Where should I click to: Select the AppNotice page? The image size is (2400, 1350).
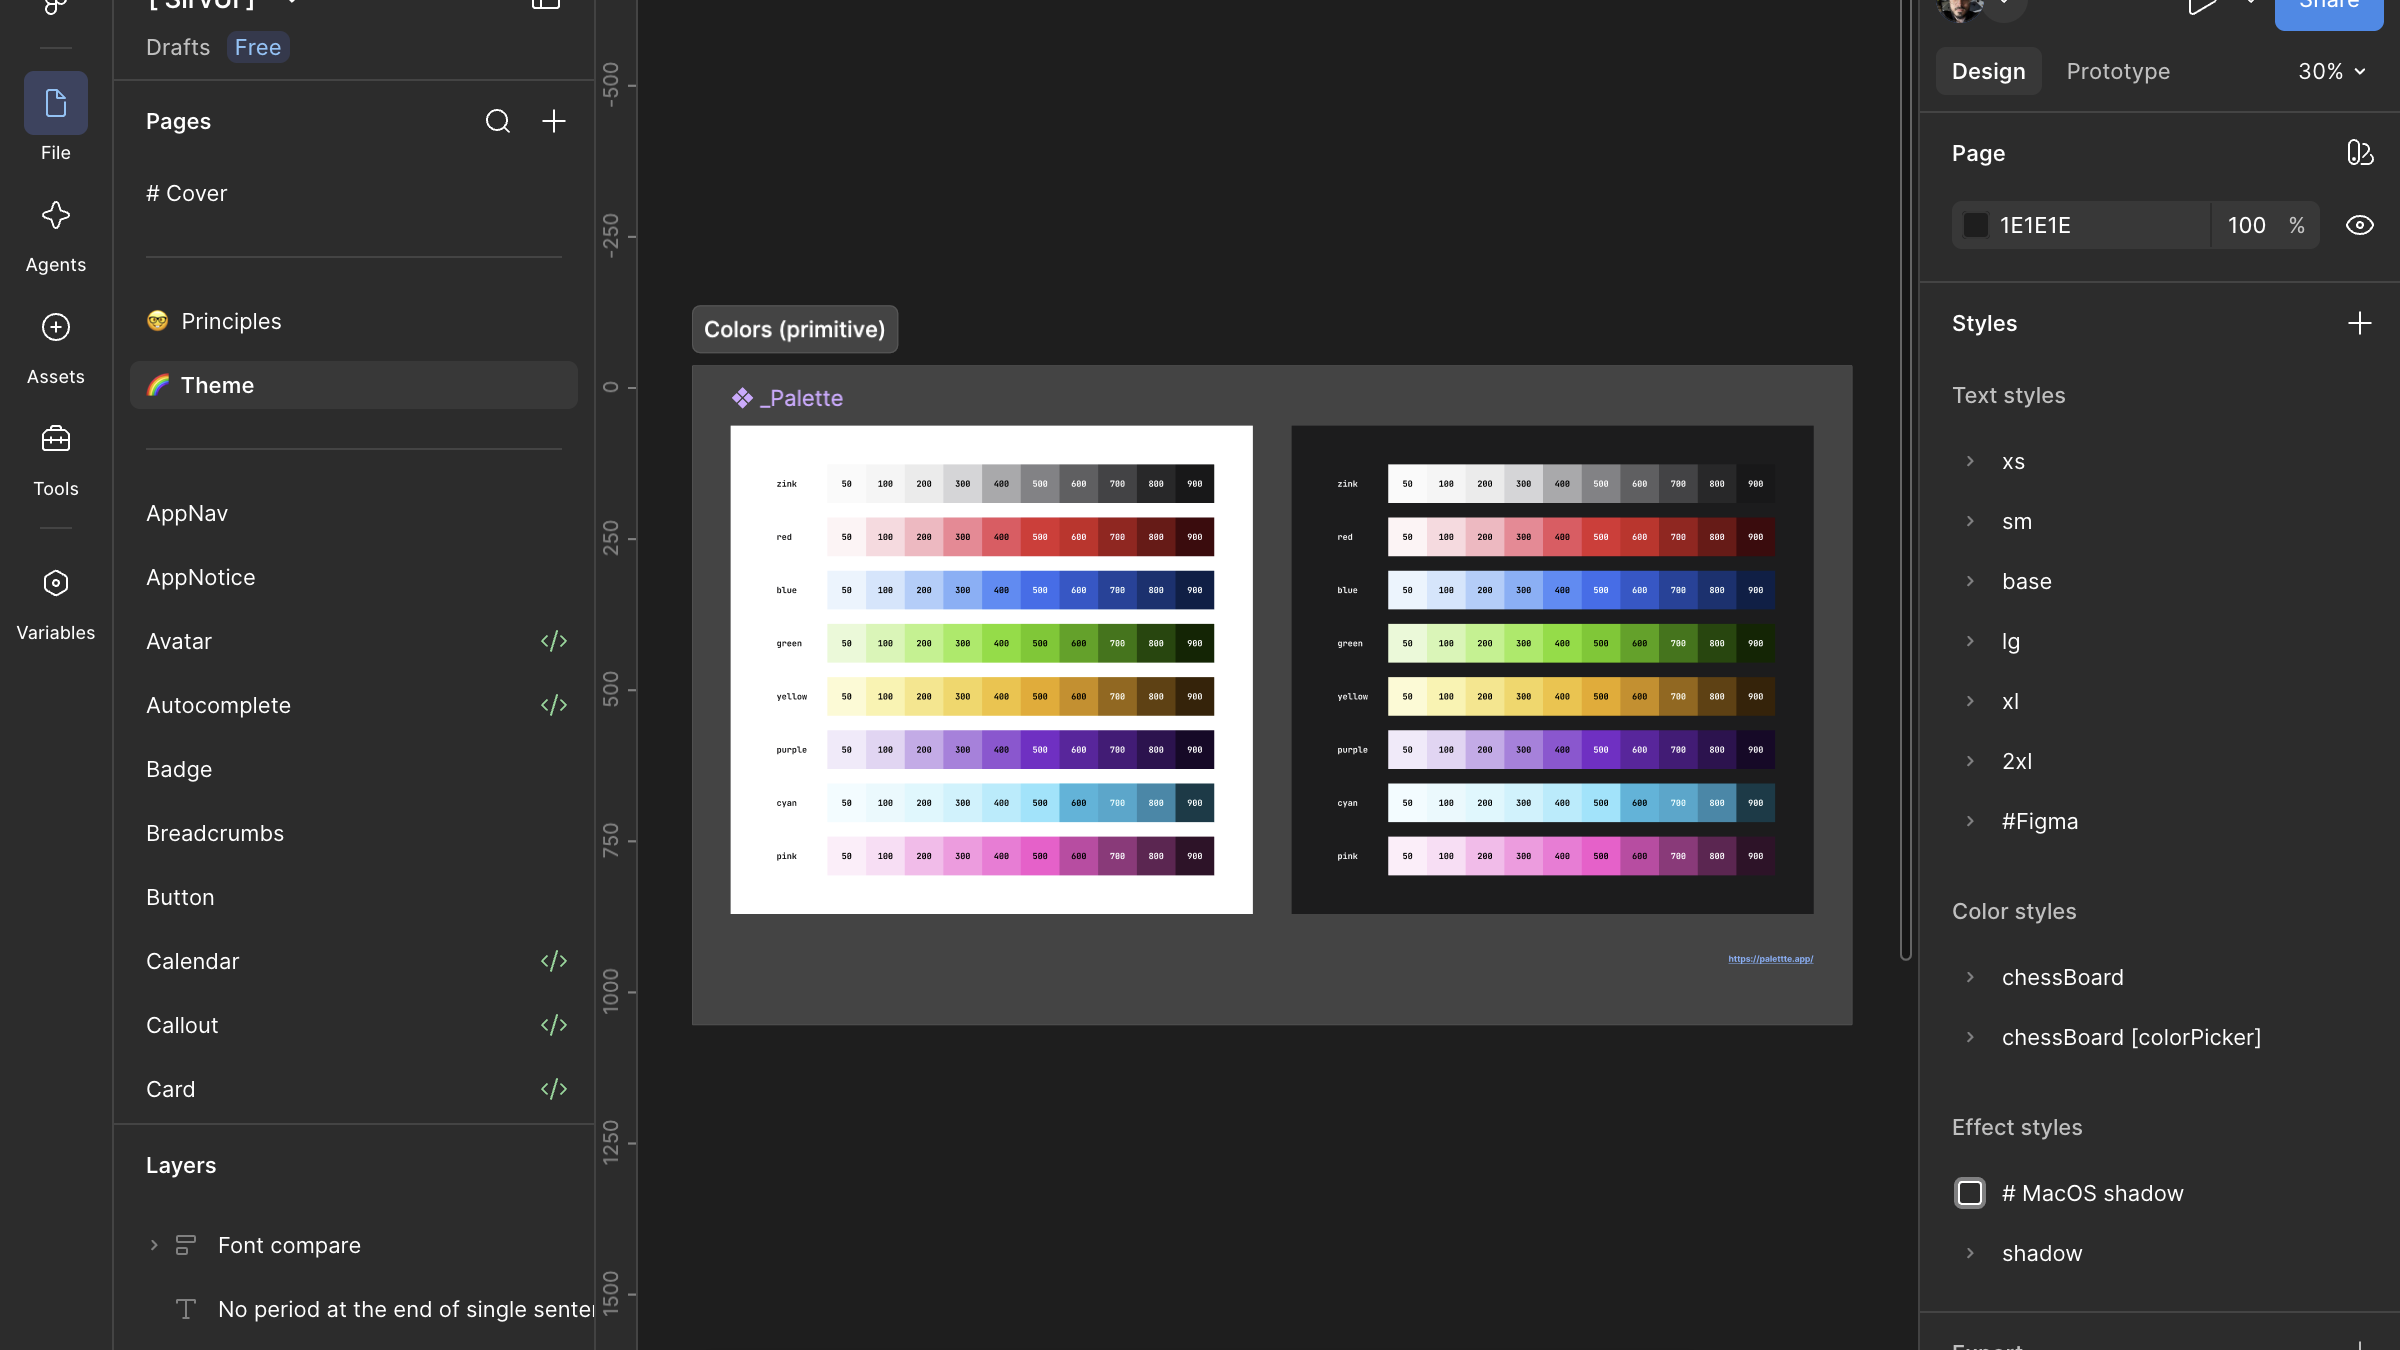click(354, 577)
